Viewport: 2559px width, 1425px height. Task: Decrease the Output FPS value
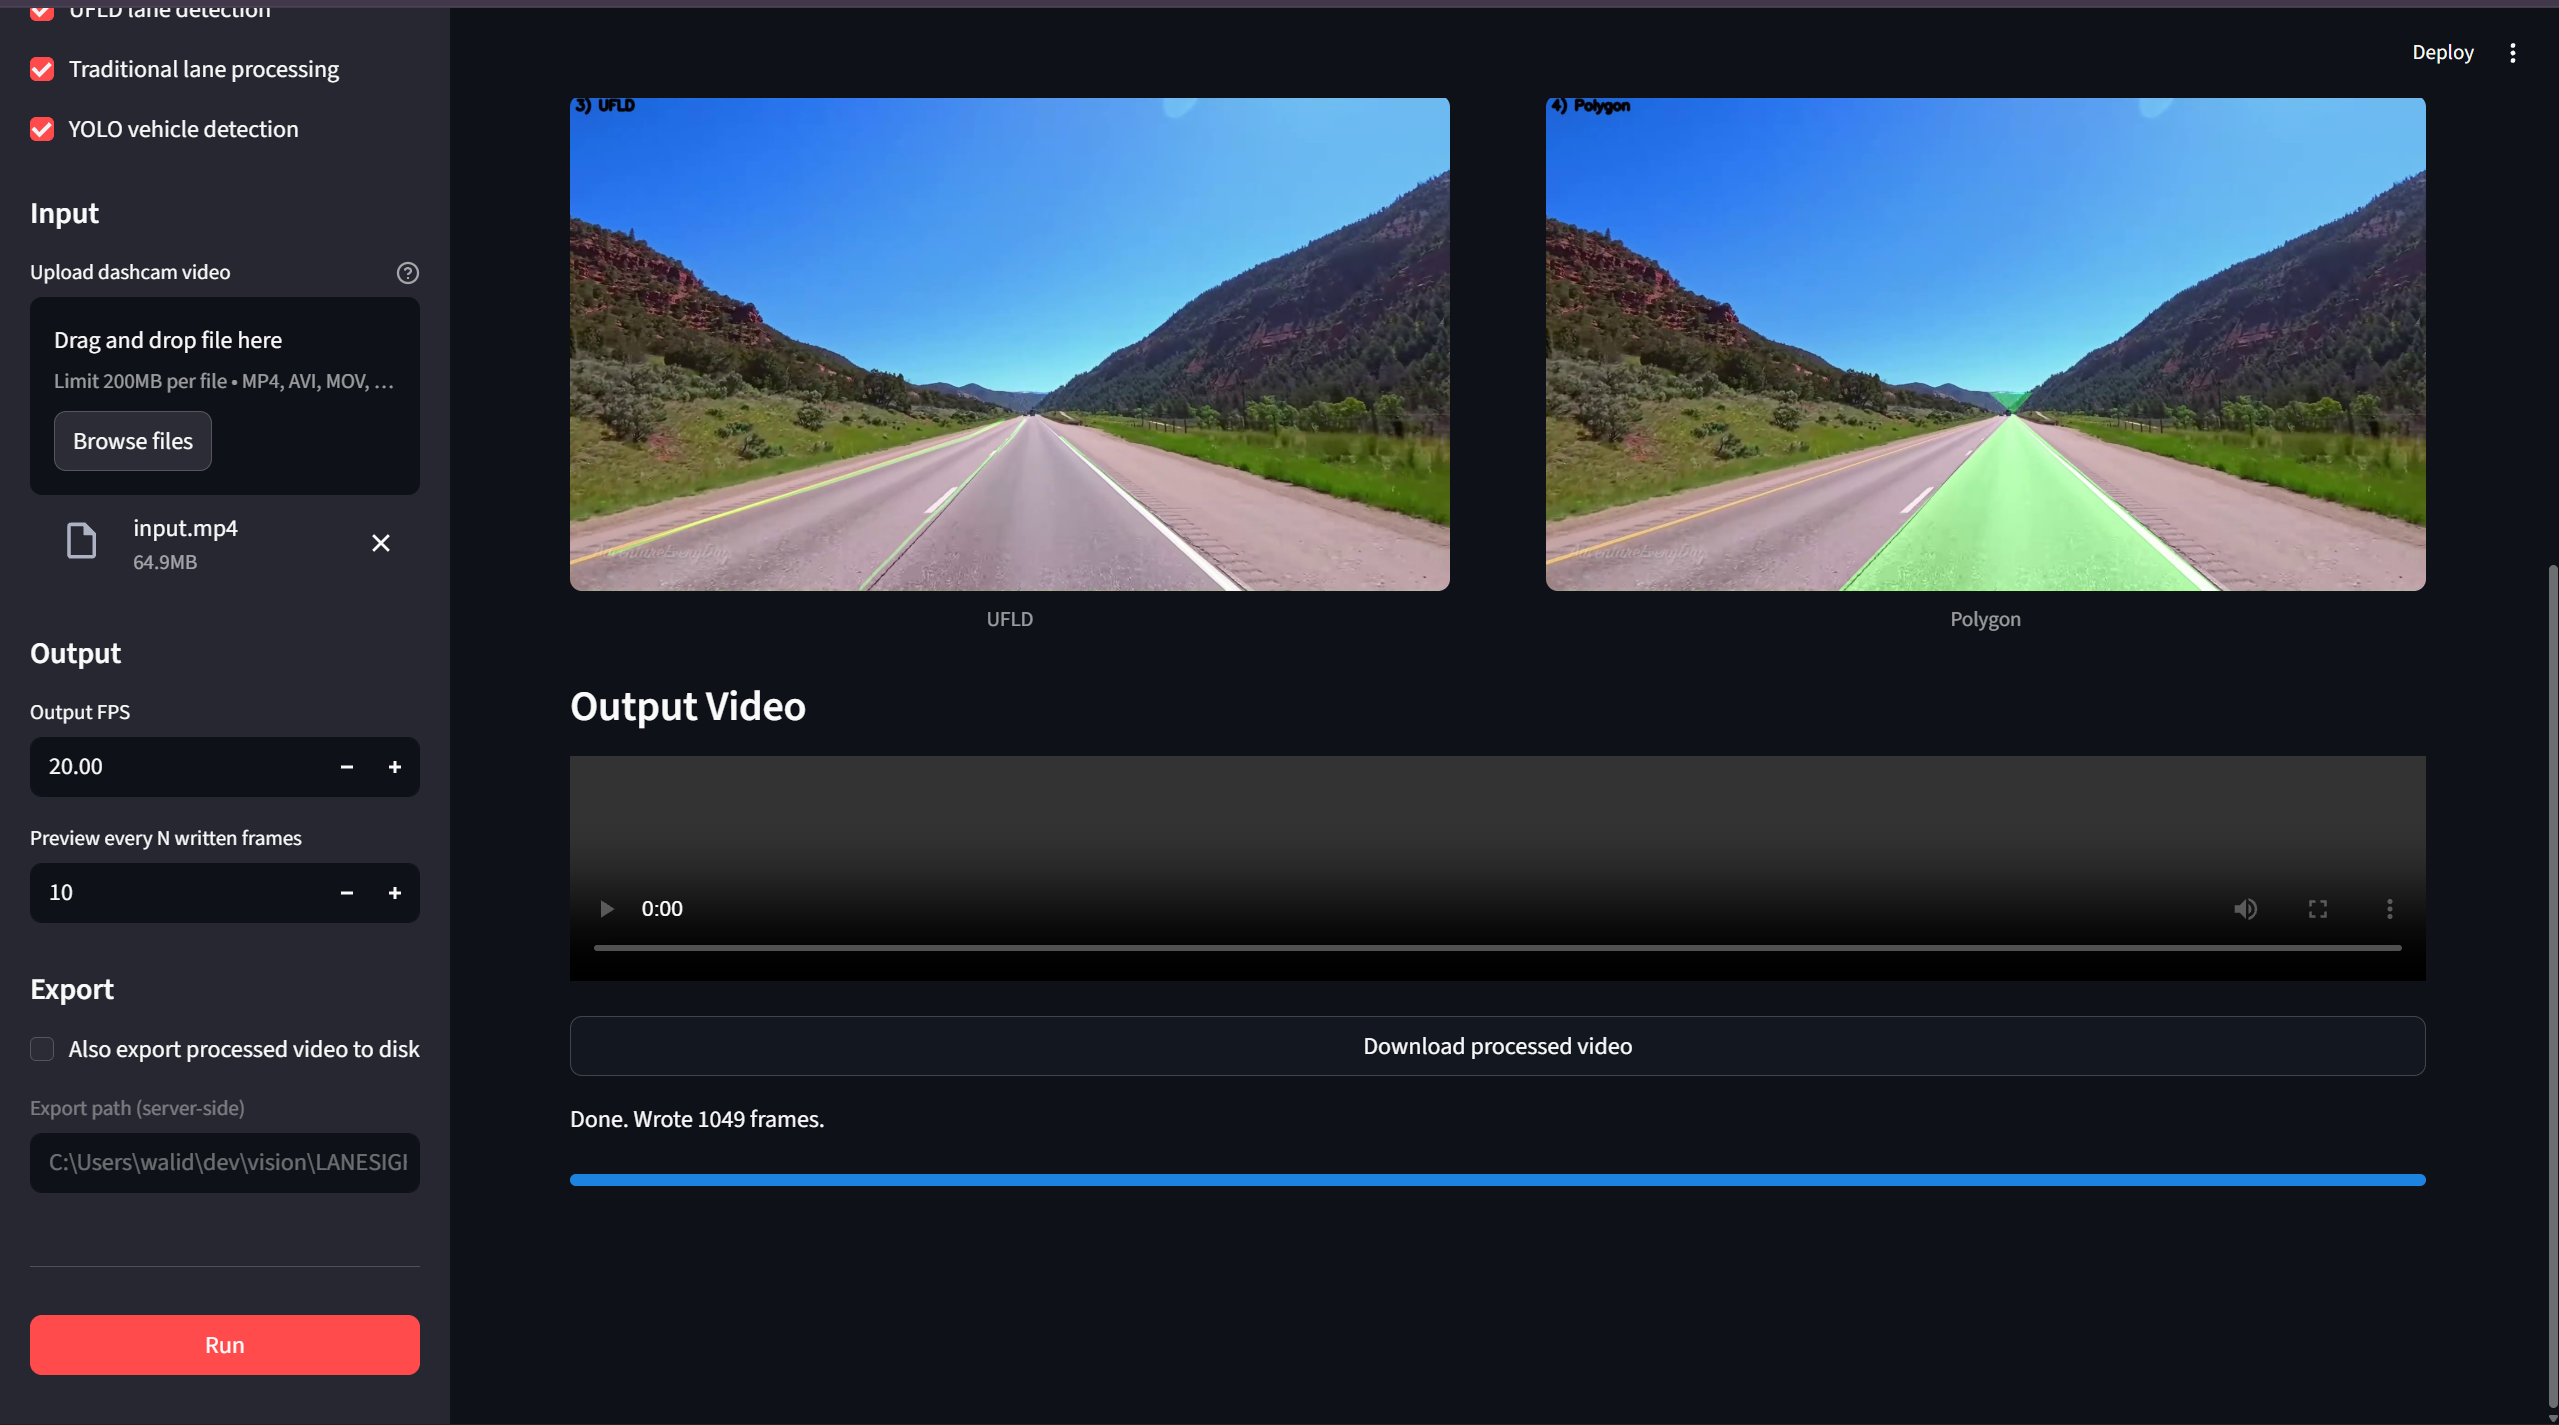point(347,767)
